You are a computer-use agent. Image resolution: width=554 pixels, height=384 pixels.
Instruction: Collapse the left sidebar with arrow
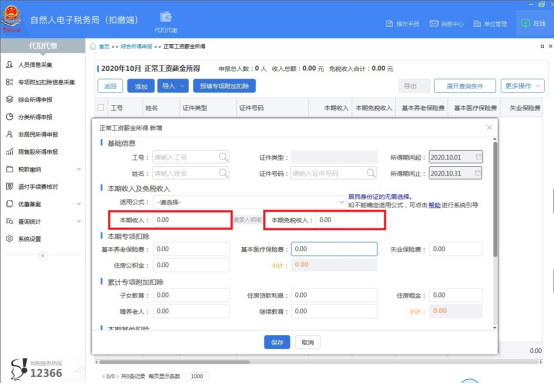click(x=43, y=255)
